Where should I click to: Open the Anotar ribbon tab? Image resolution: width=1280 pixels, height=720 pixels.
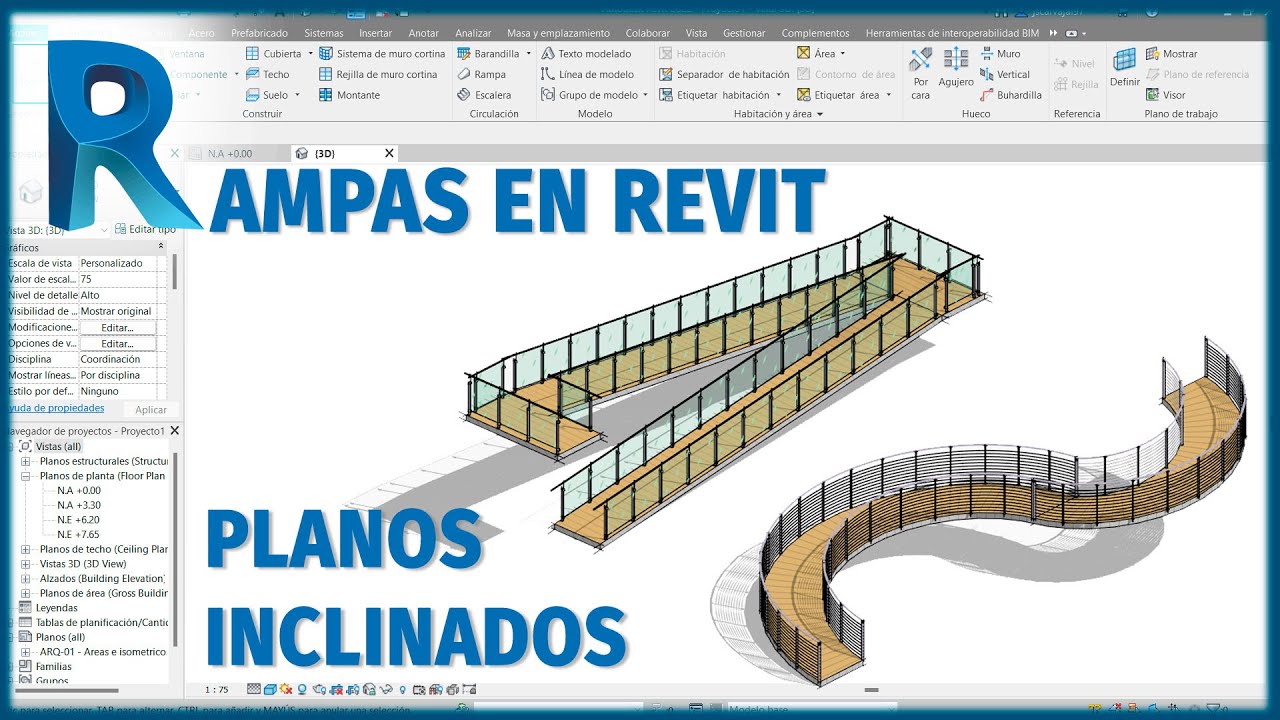click(424, 33)
